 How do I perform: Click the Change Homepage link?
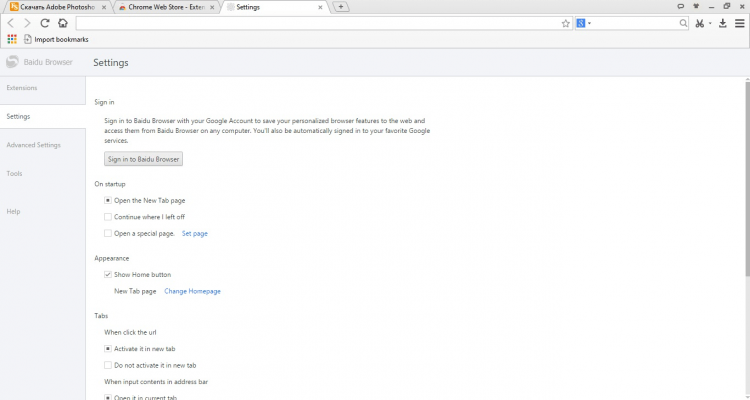click(x=192, y=291)
